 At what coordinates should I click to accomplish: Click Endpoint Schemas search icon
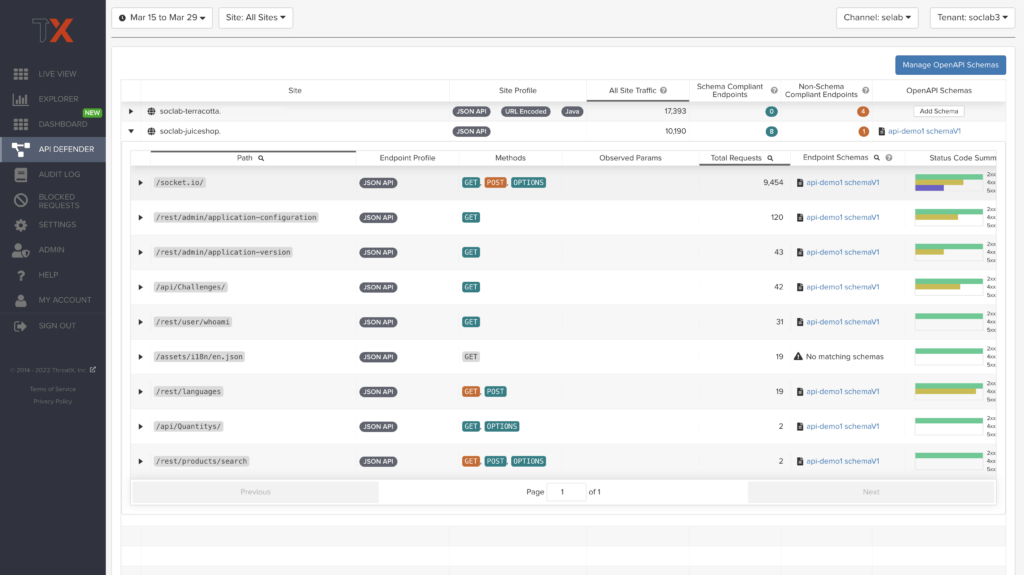click(877, 157)
